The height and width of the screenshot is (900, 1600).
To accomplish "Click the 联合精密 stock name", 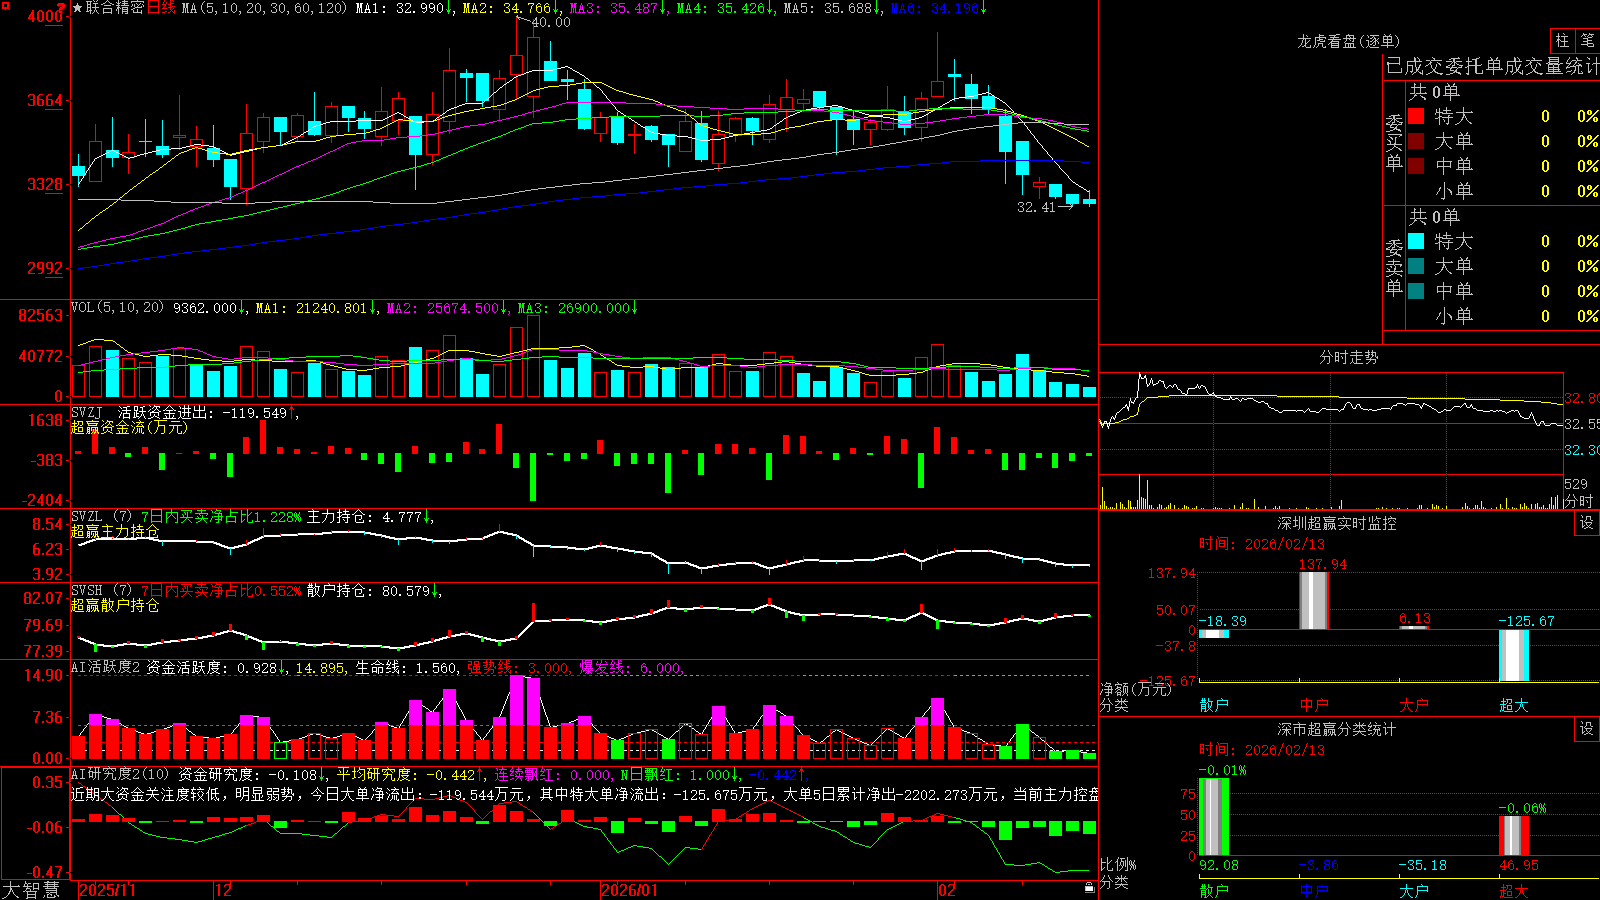I will click(x=115, y=8).
